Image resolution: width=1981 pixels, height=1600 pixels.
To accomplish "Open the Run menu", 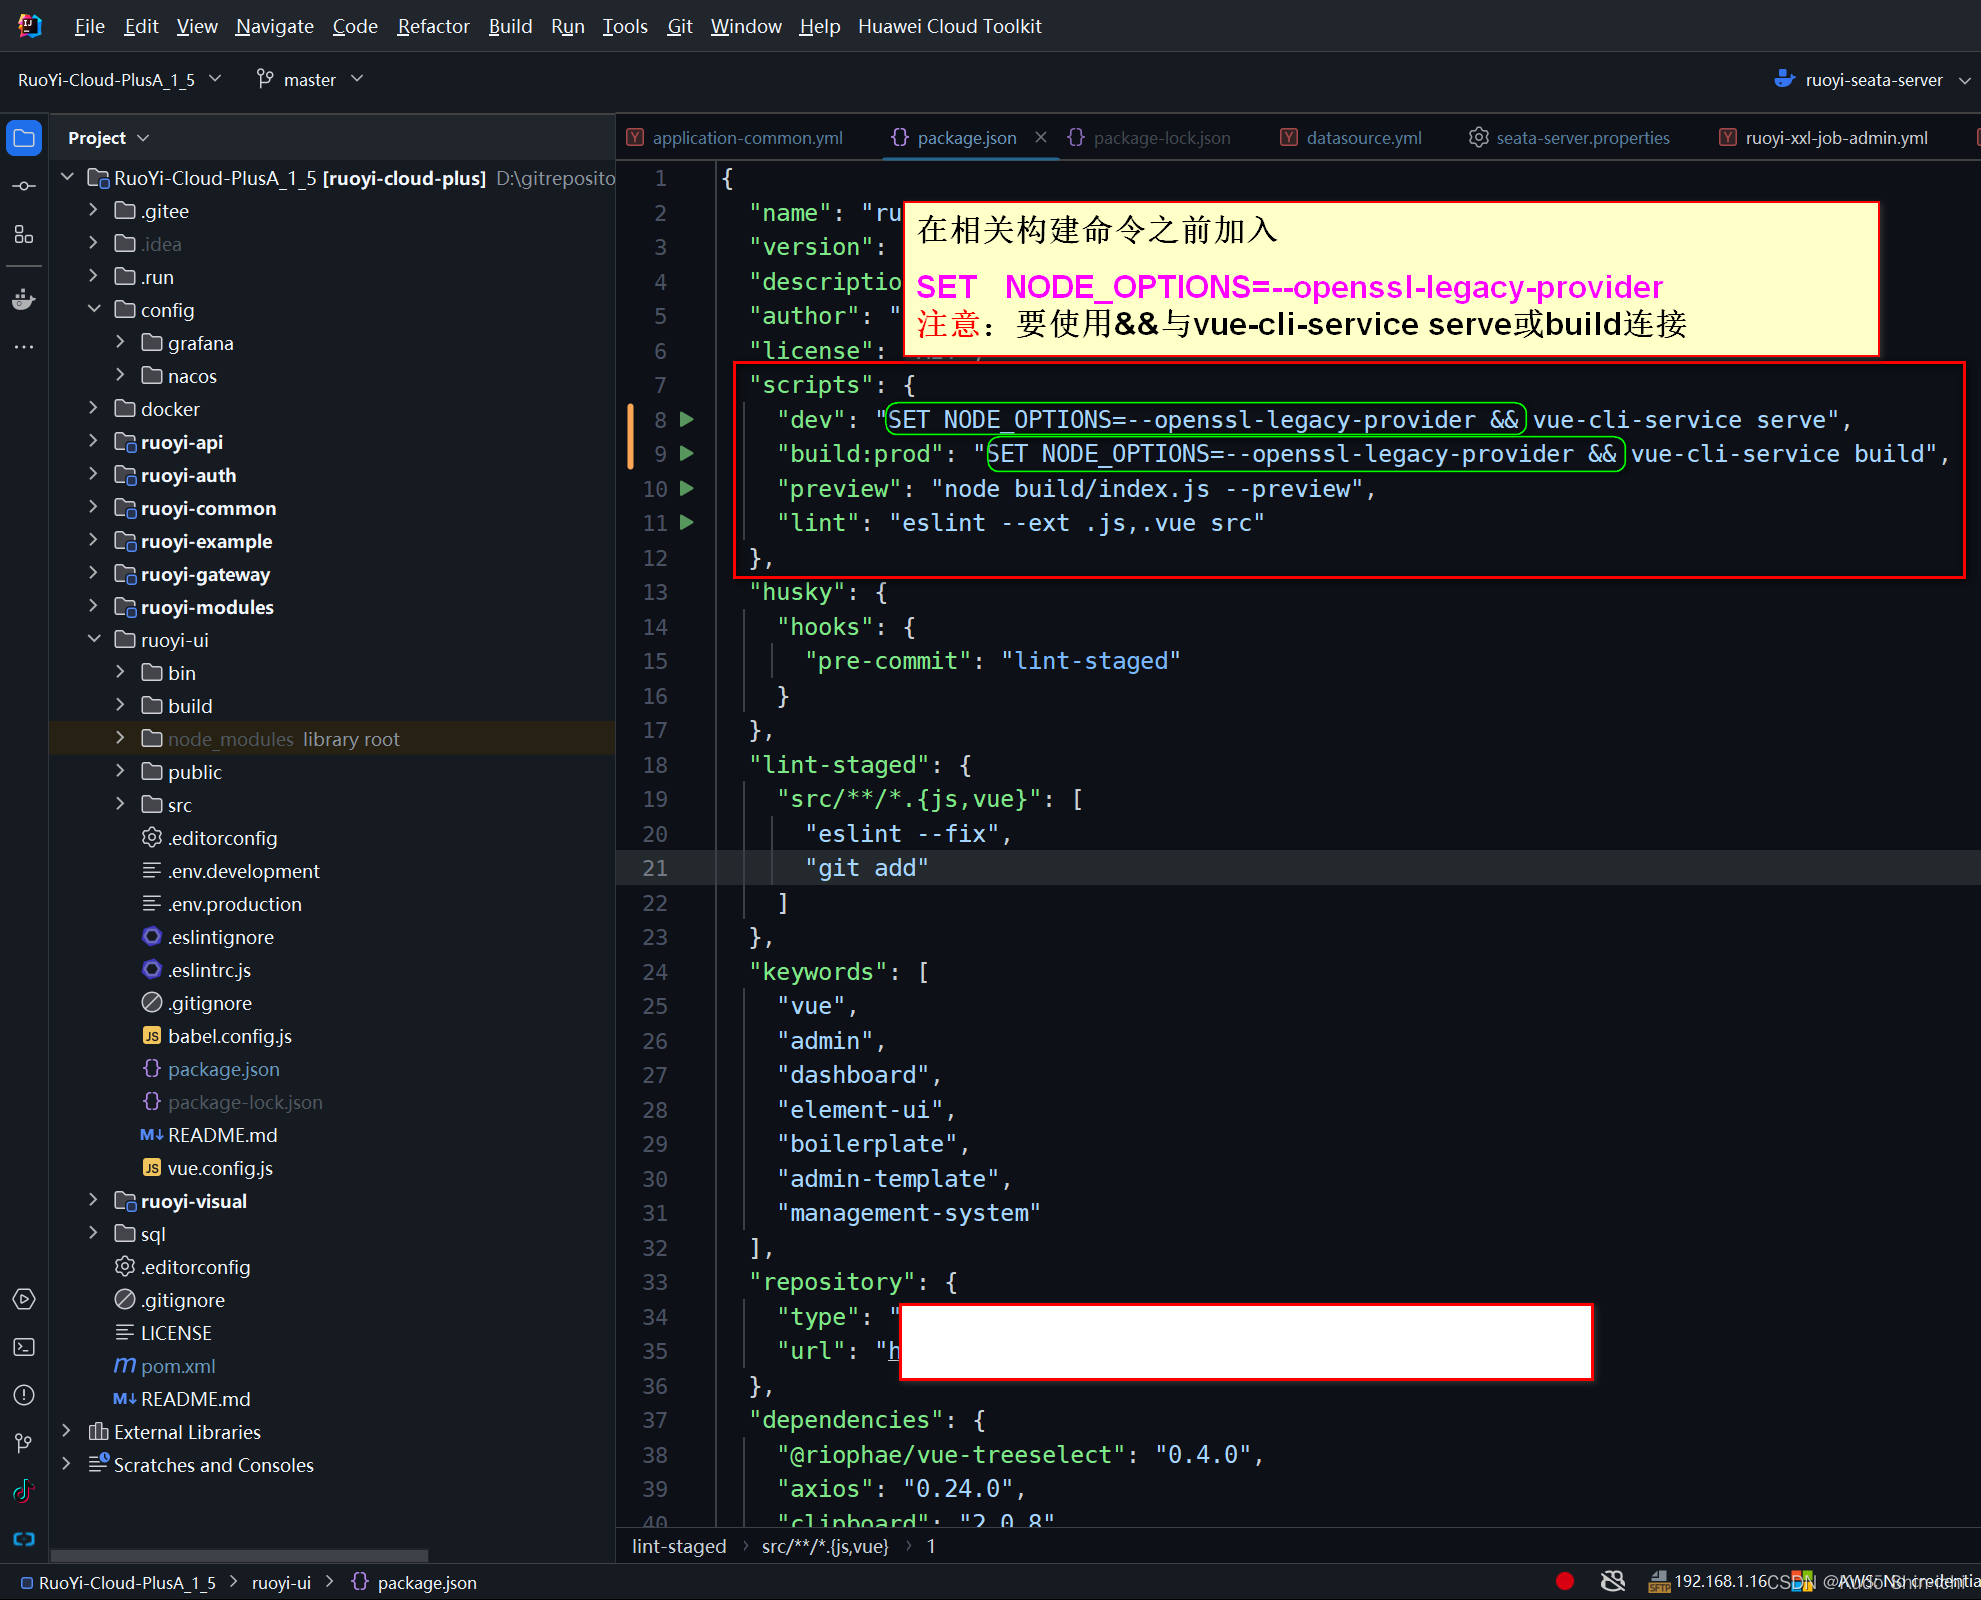I will tap(567, 24).
